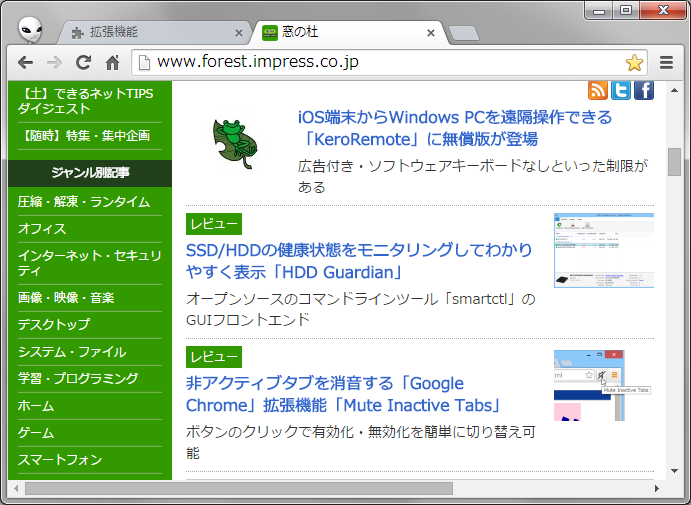
Task: Open the HDD Guardian screenshot thumbnail
Action: 604,250
